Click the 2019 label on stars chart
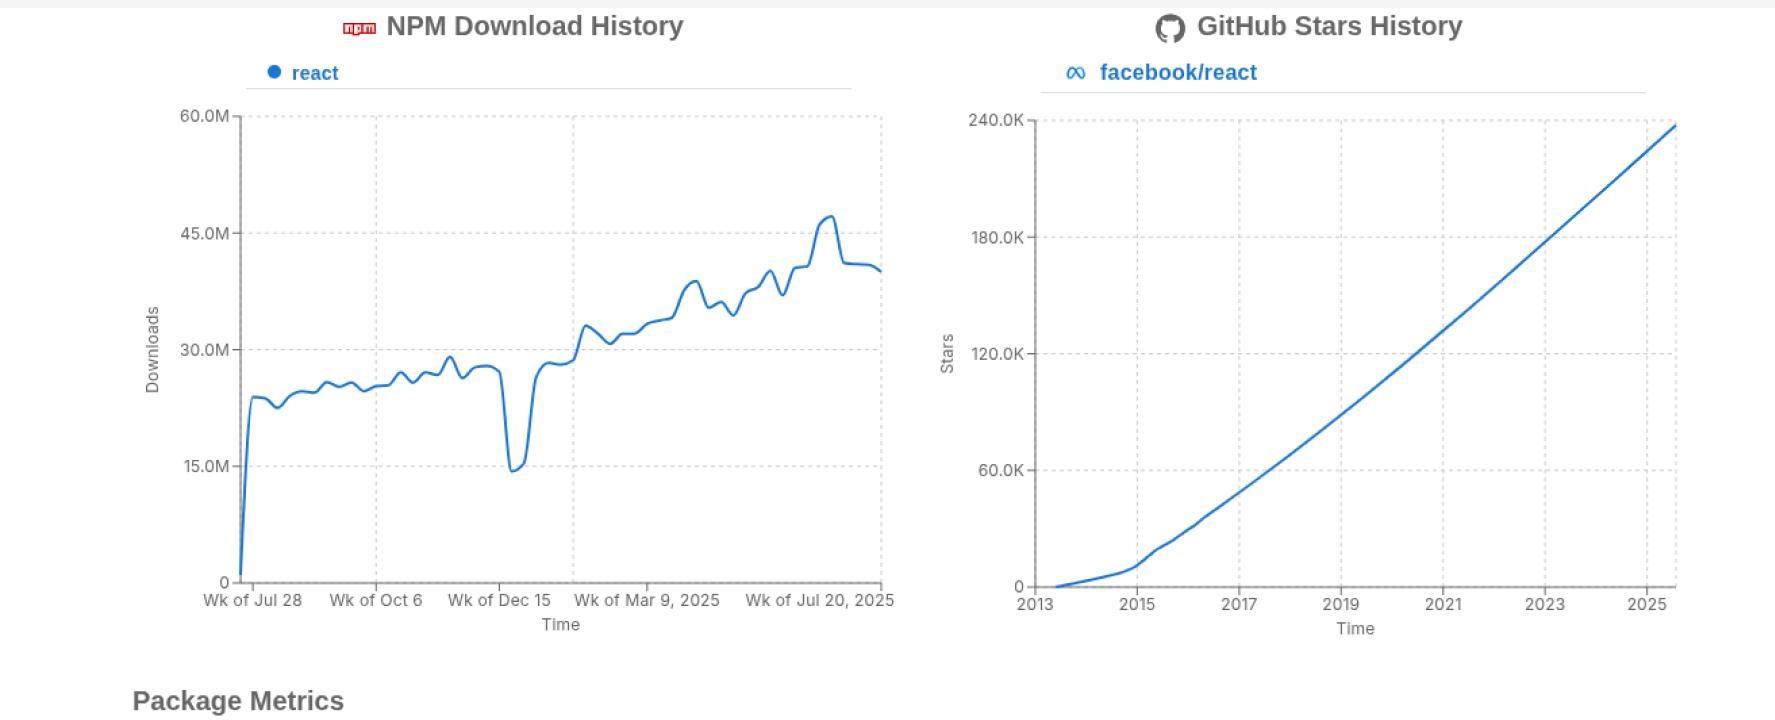 click(1340, 604)
